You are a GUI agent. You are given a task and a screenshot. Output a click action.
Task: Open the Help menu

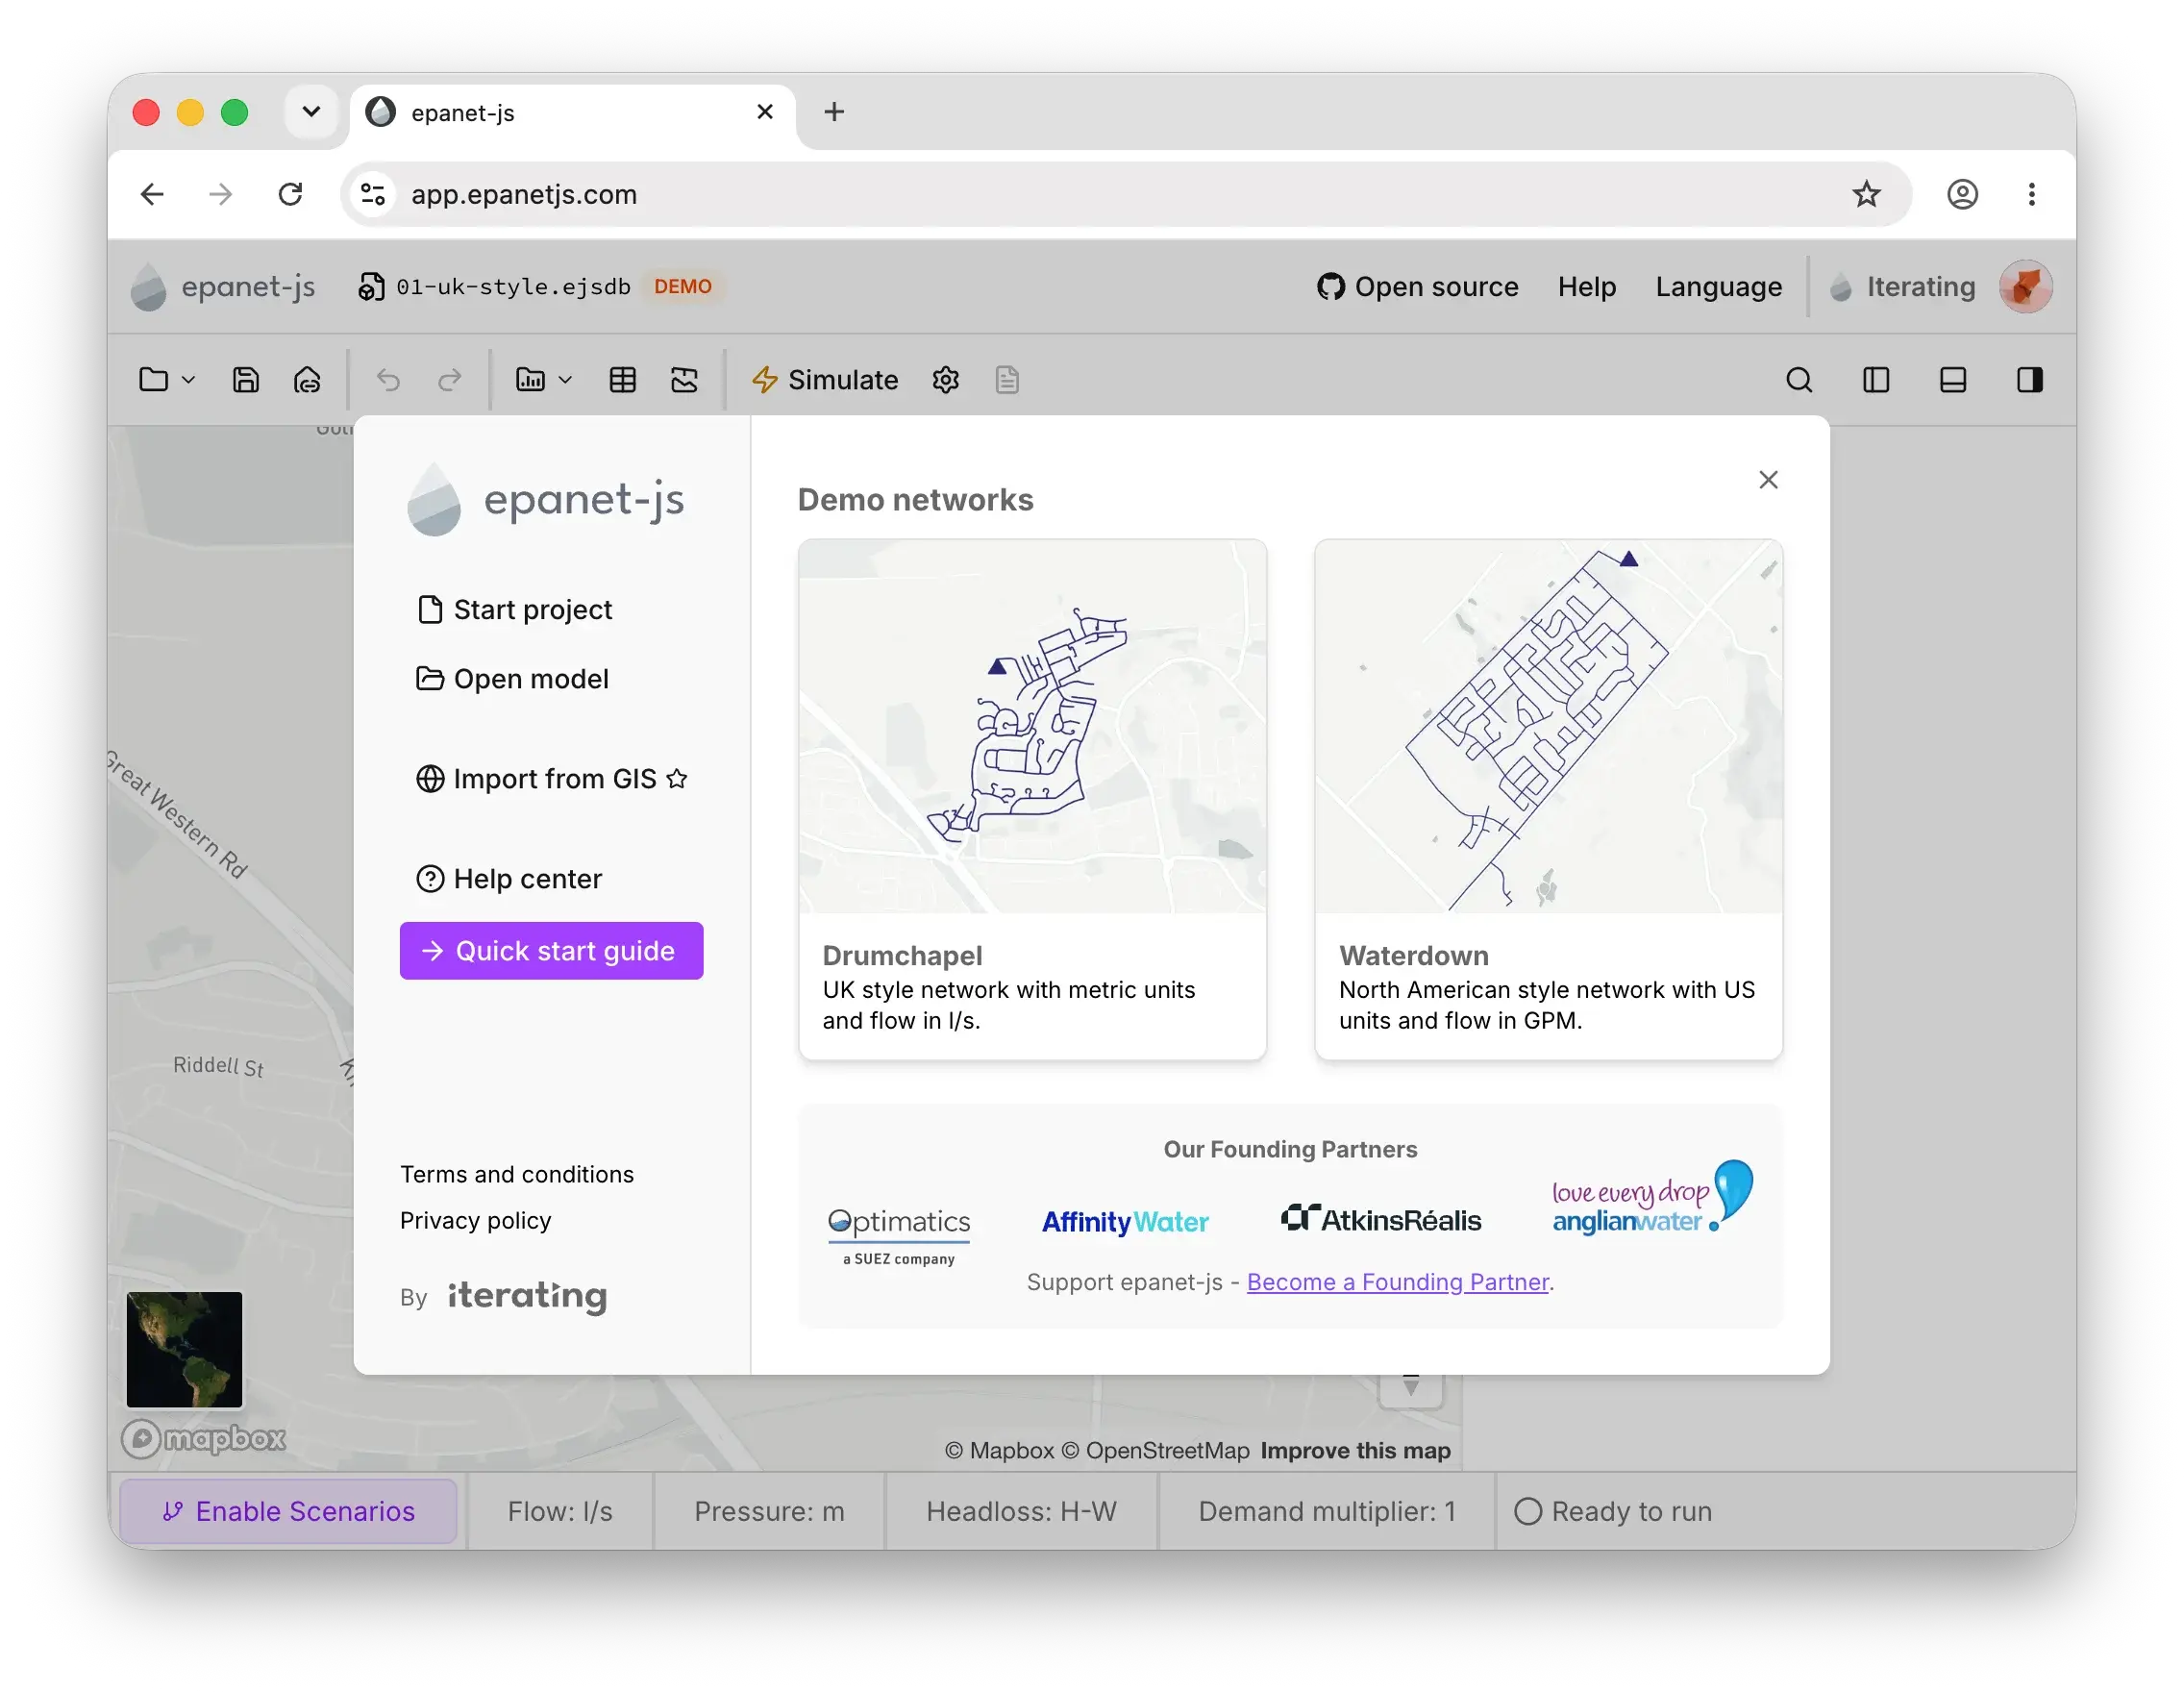[x=1586, y=287]
